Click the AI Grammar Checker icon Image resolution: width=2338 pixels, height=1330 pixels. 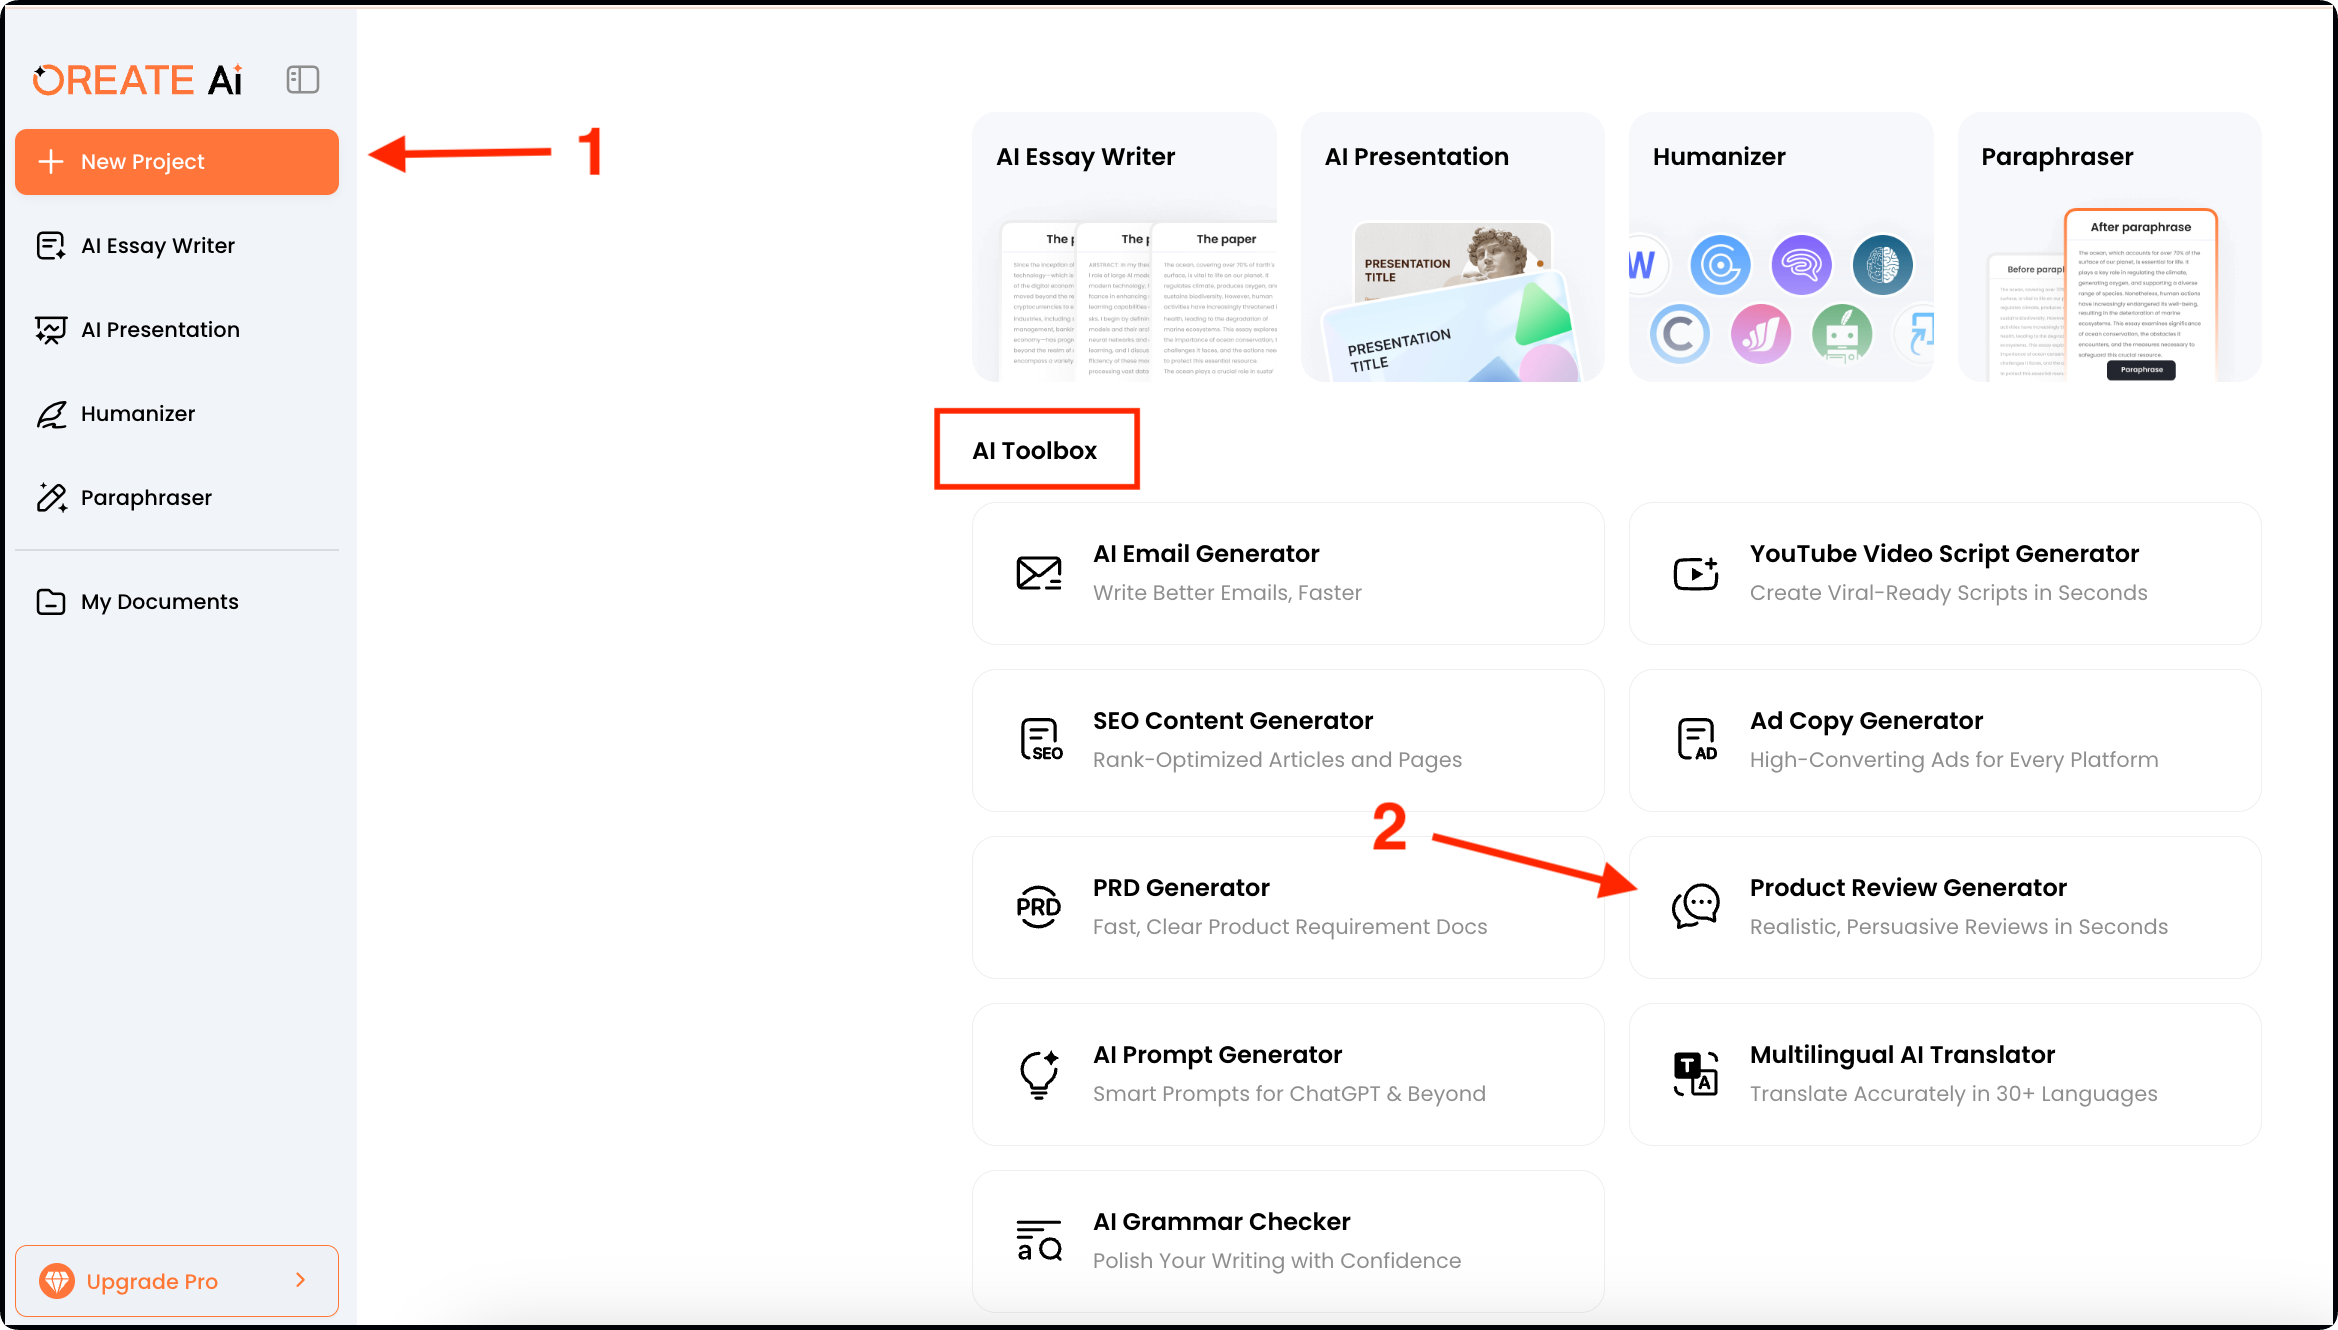coord(1039,1241)
